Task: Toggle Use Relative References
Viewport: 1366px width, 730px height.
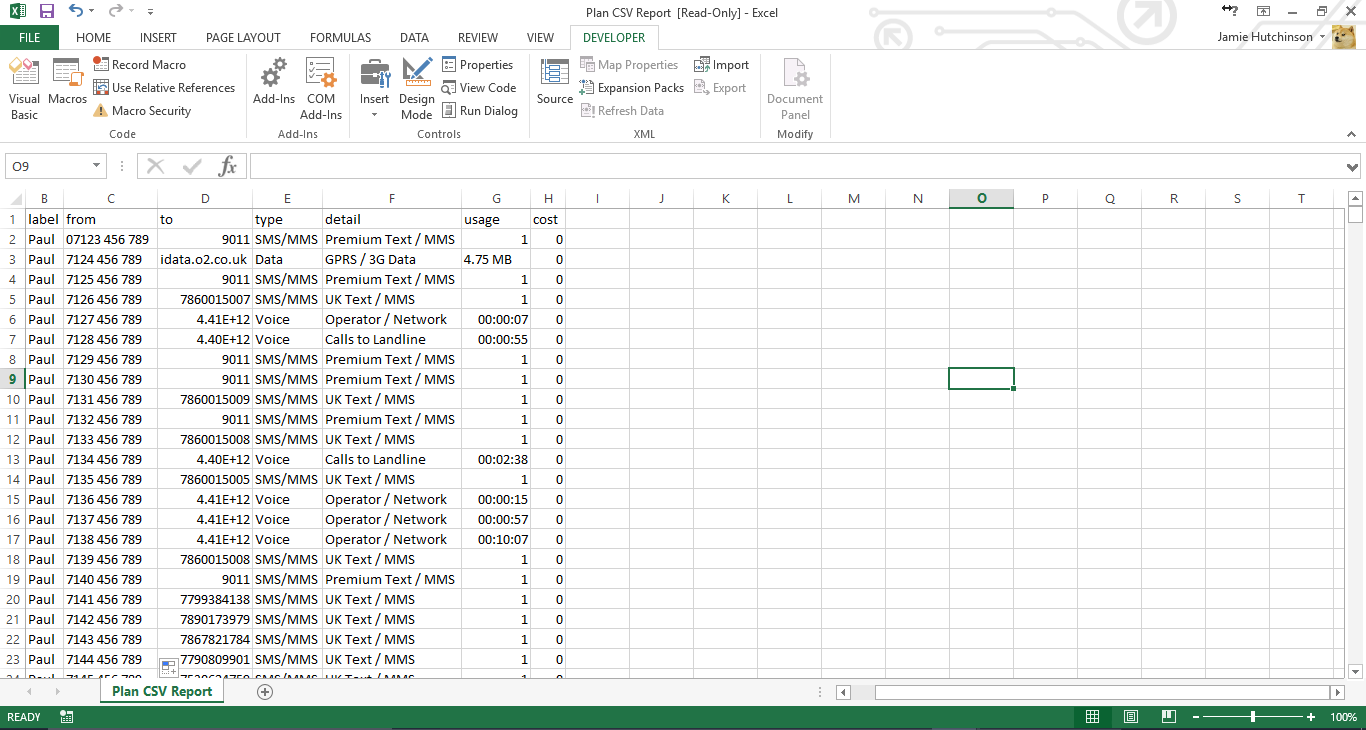Action: click(x=164, y=88)
